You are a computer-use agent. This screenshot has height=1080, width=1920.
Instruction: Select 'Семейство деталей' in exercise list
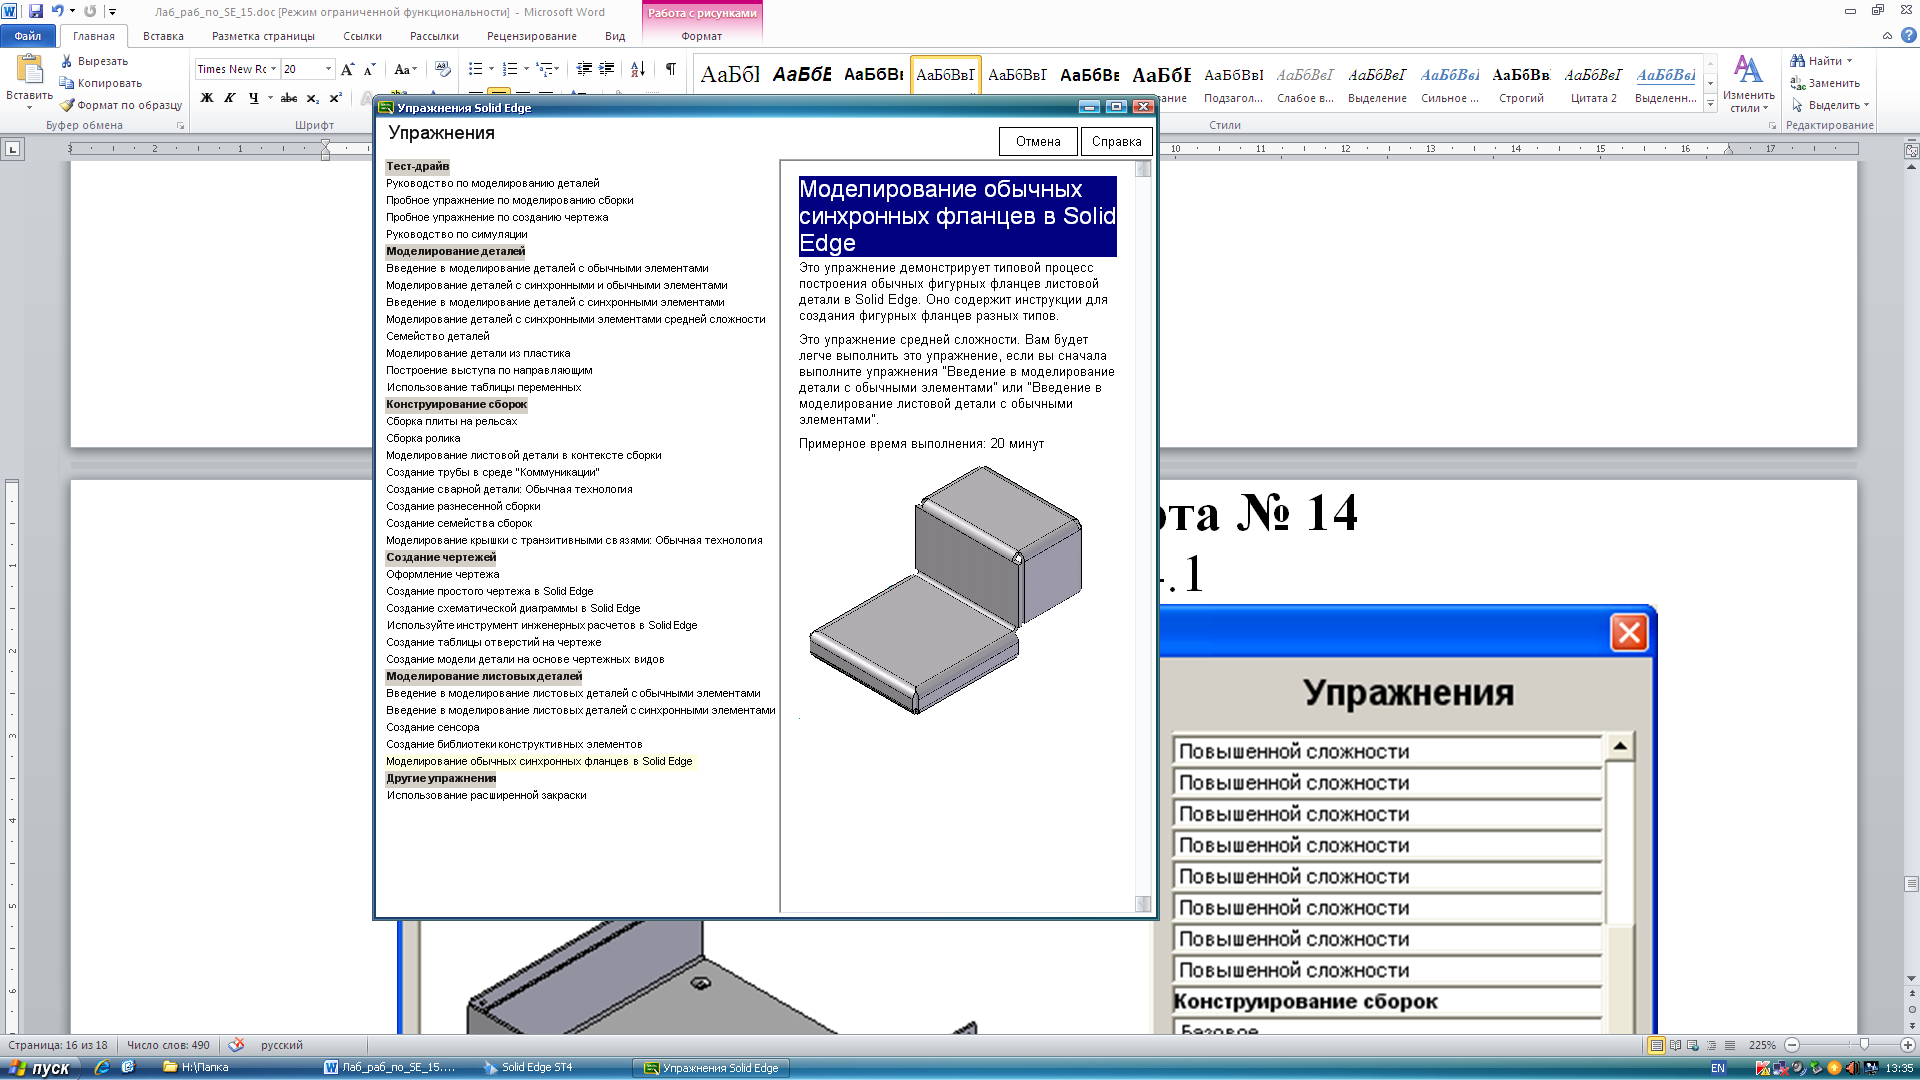click(x=438, y=336)
